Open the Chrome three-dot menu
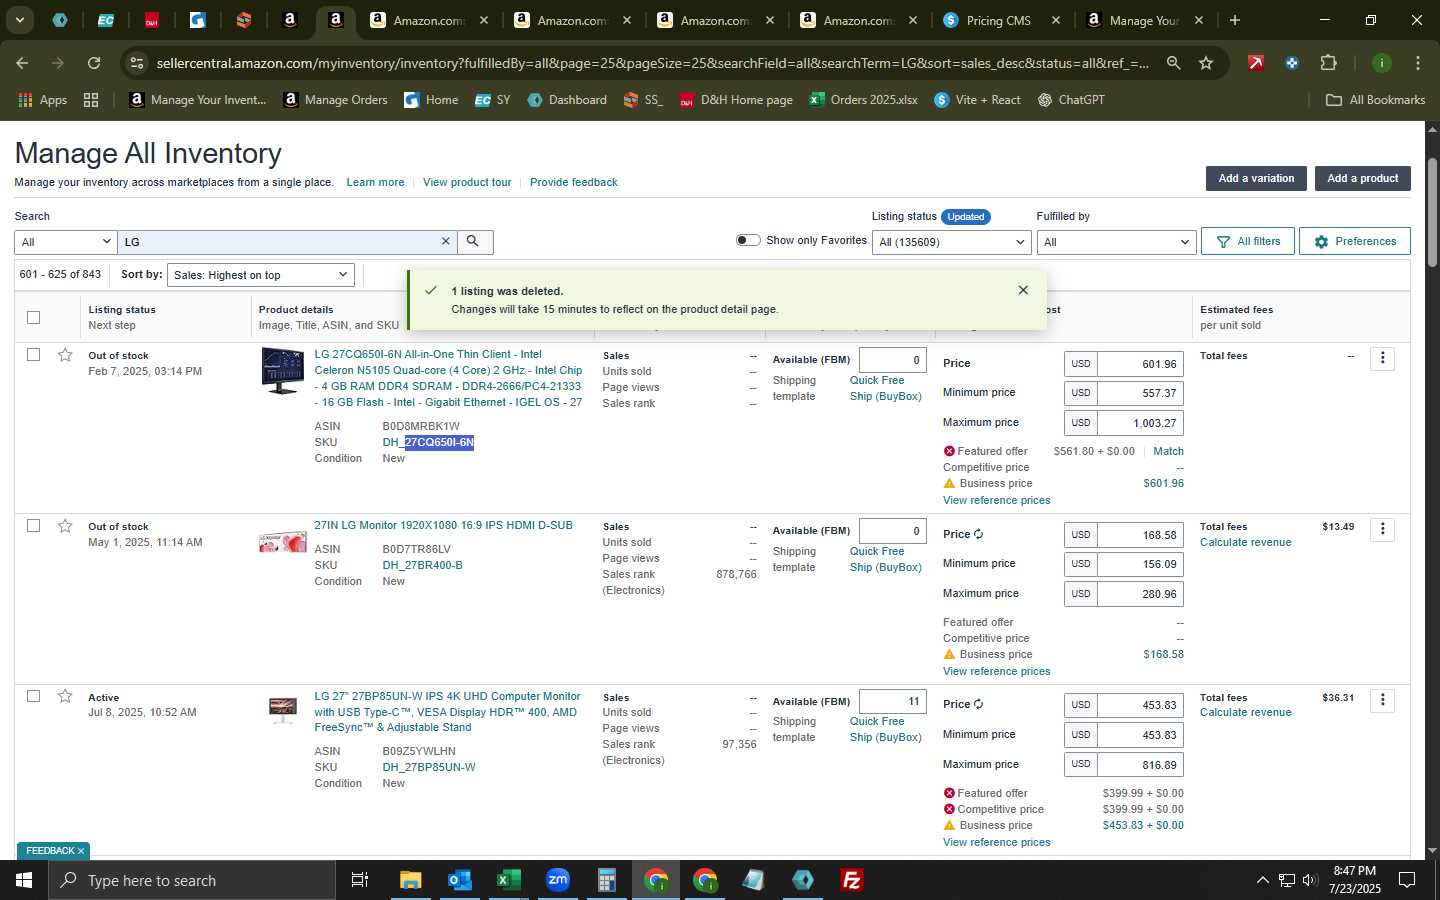This screenshot has height=900, width=1440. pos(1418,63)
